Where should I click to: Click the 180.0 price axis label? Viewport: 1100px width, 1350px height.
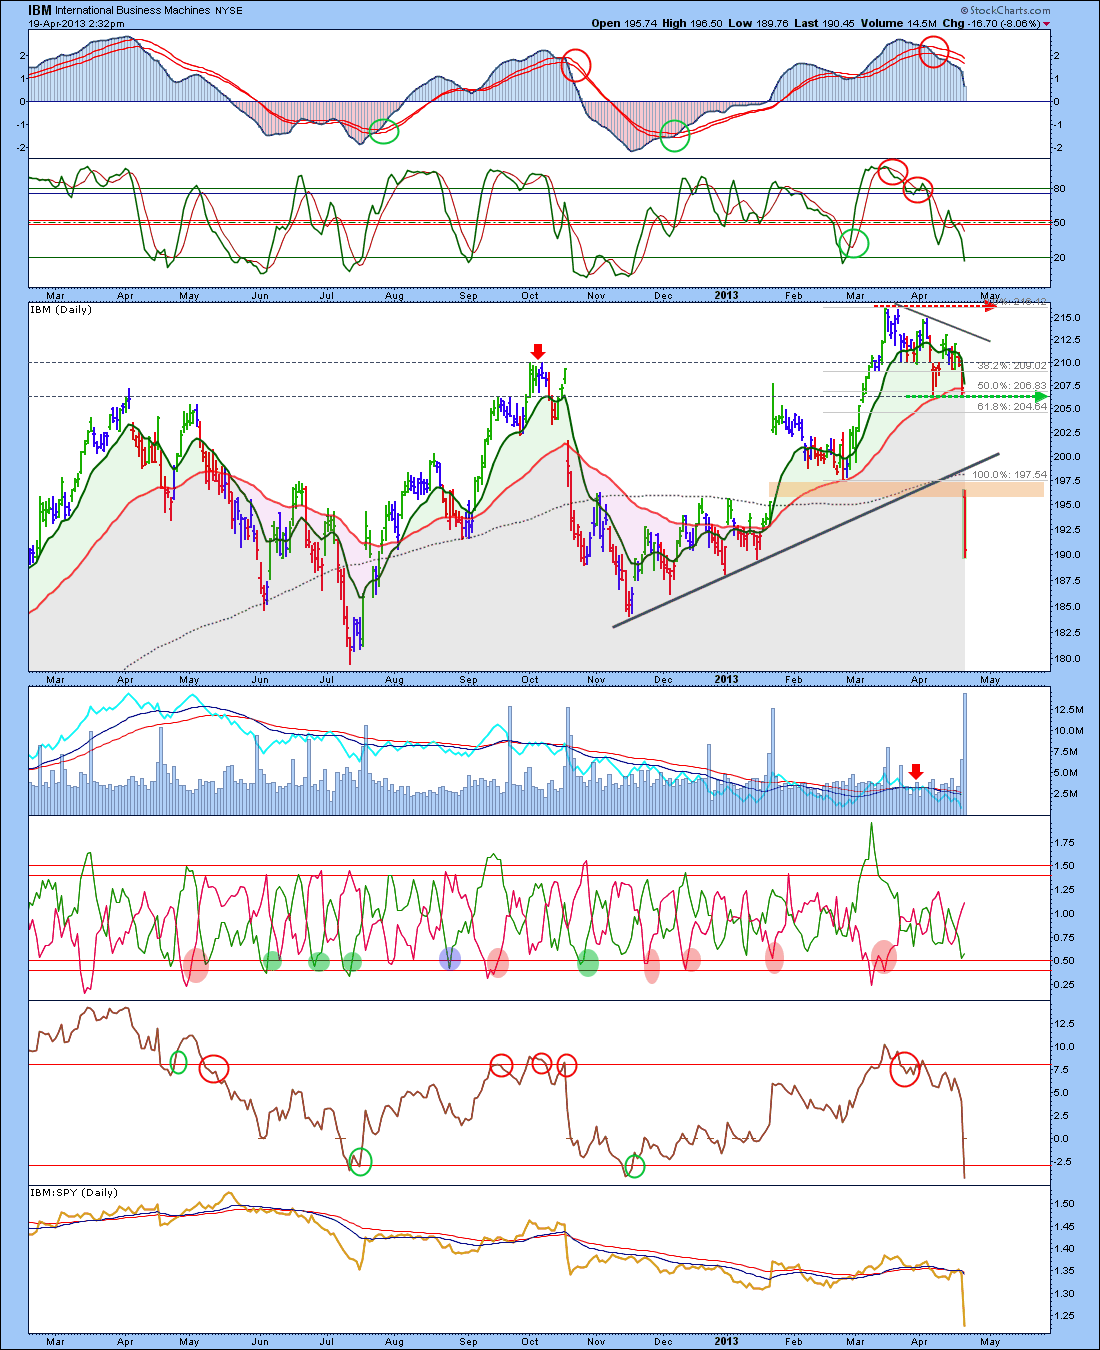pos(1066,659)
